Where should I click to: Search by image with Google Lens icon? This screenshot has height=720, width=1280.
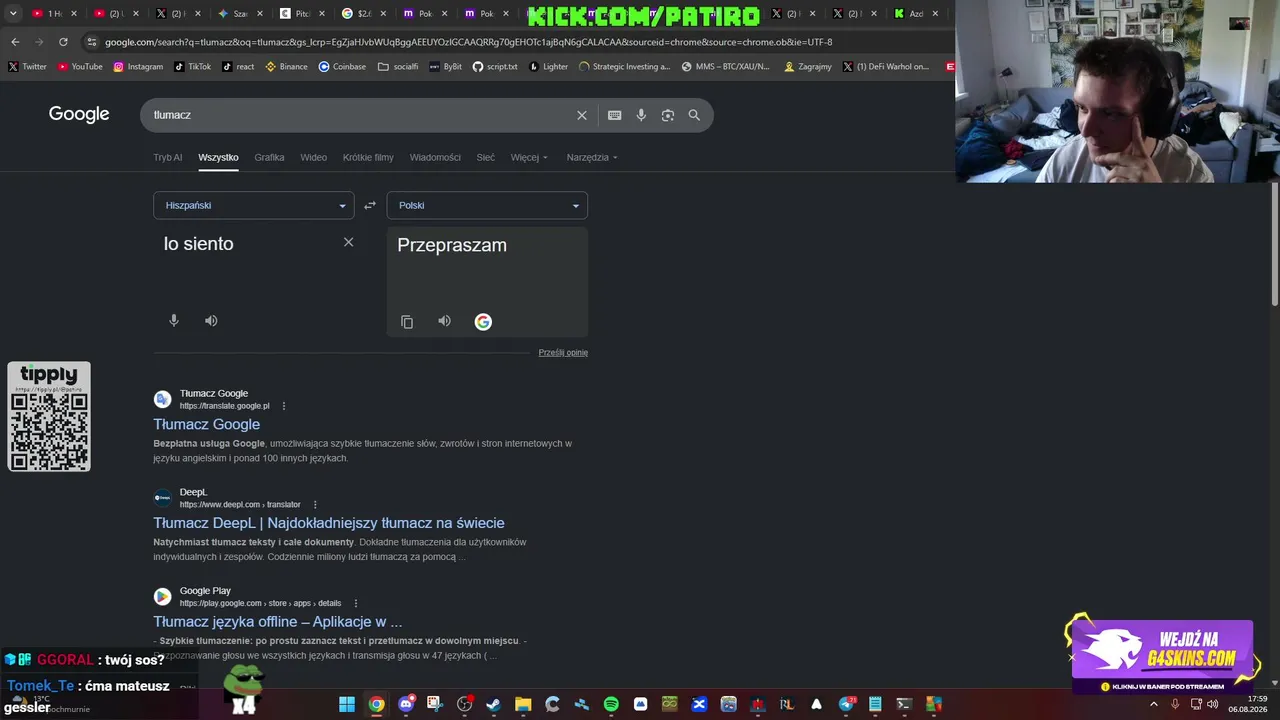pos(668,115)
